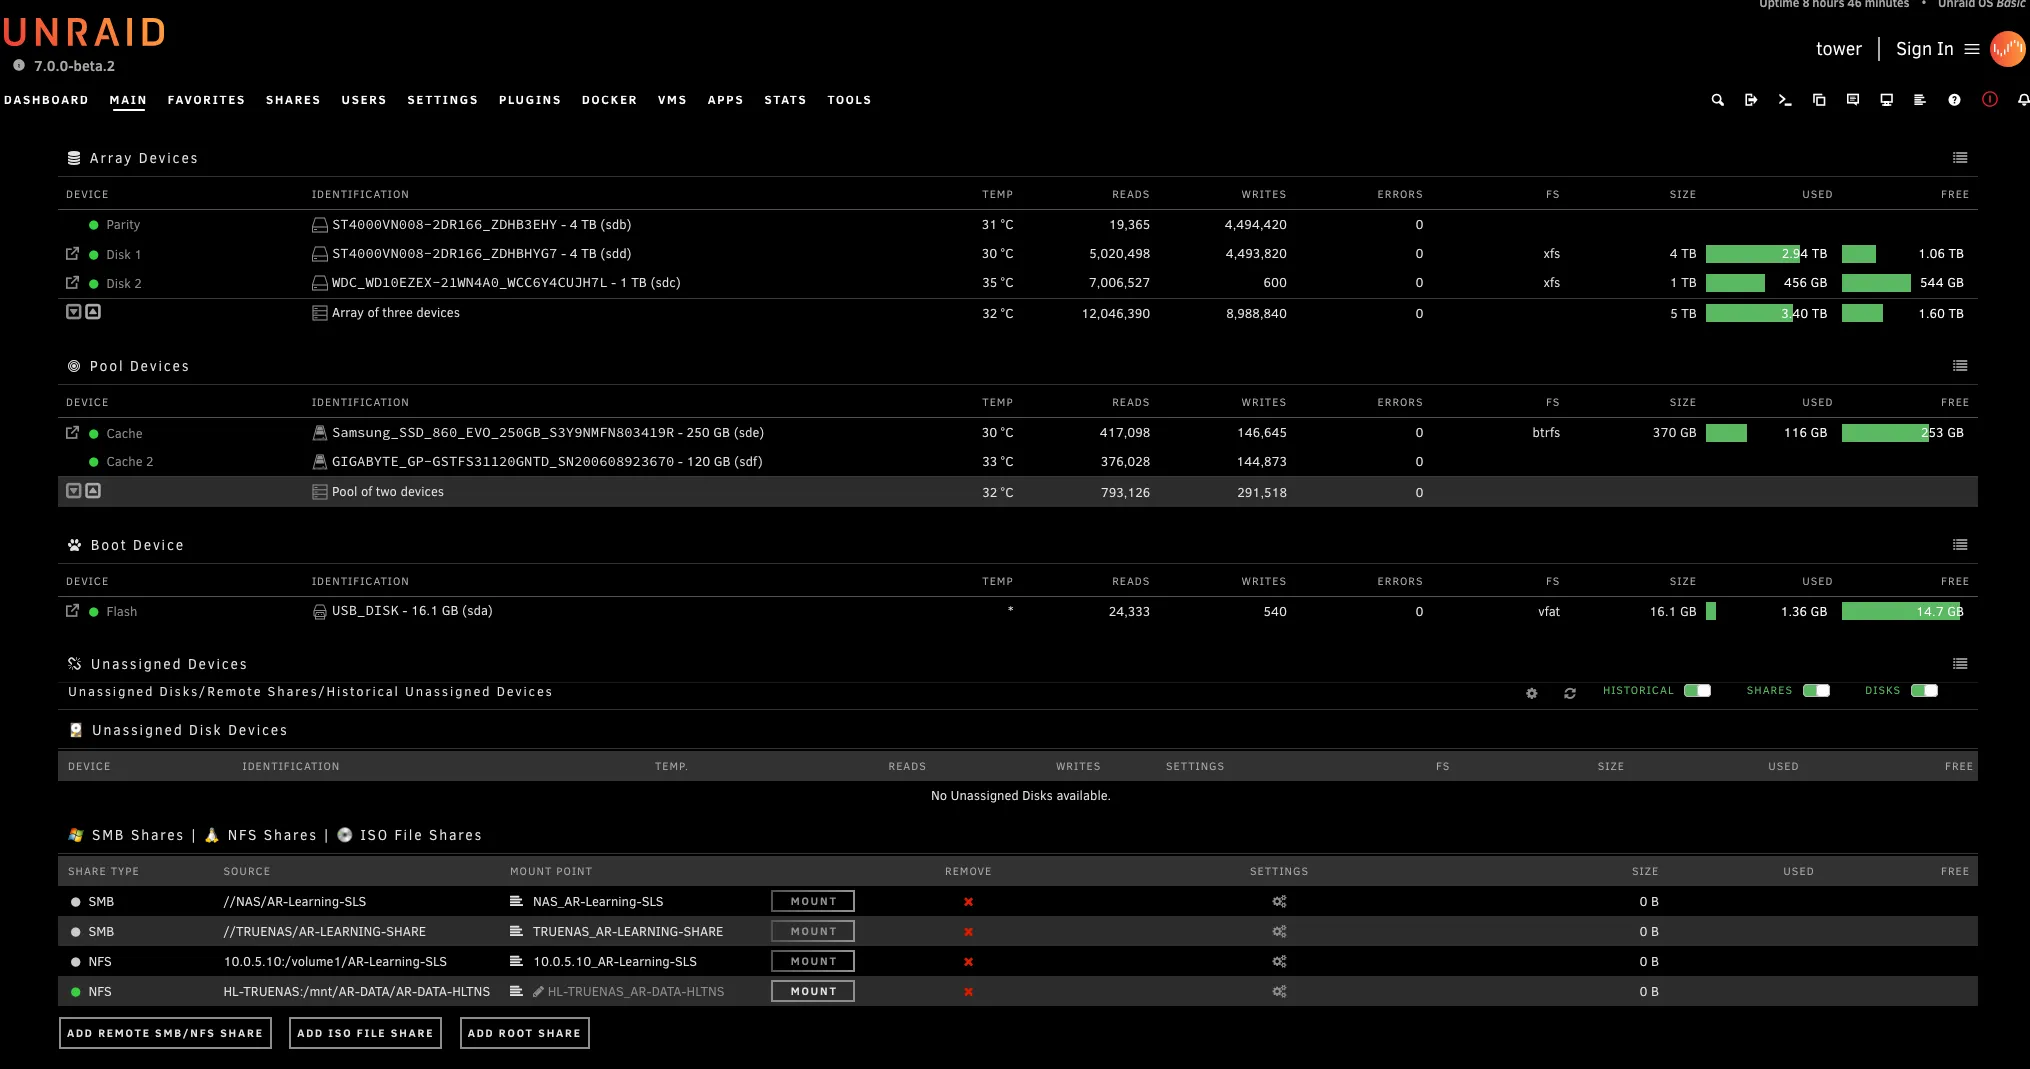Remove the //NAS/AR-Learning-SLS share
Viewport: 2030px width, 1069px height.
tap(968, 902)
